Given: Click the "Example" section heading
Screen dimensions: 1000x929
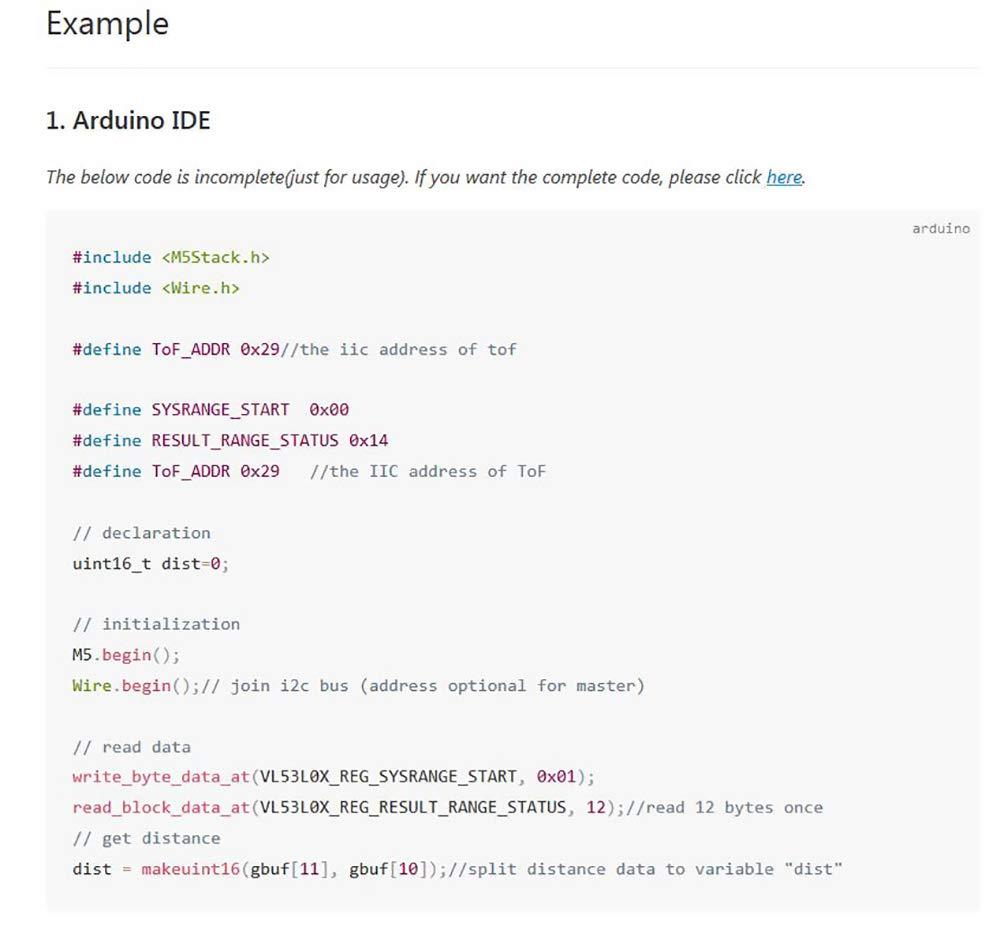Looking at the screenshot, I should [x=108, y=24].
